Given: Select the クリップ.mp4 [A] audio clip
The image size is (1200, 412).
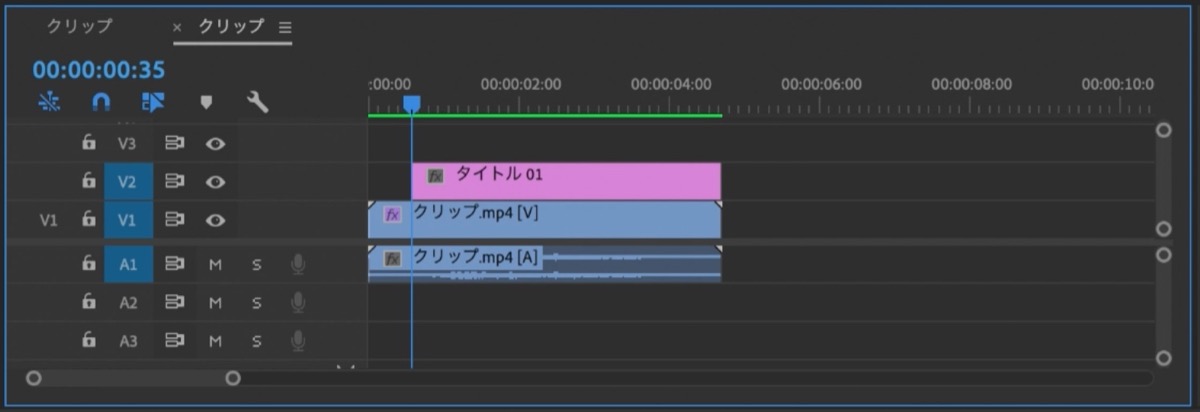Looking at the screenshot, I should point(544,263).
